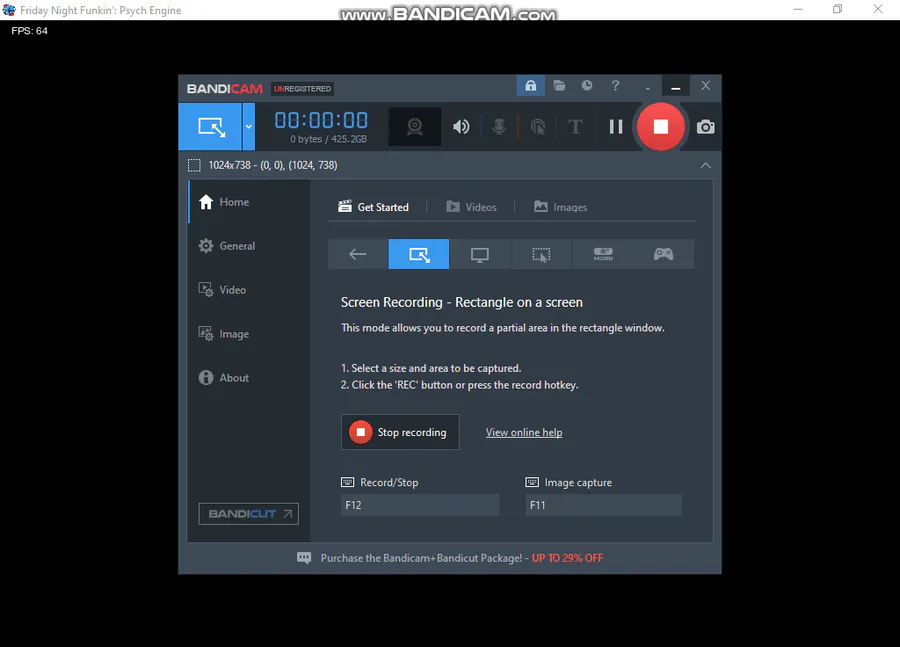The height and width of the screenshot is (647, 900).
Task: Toggle the speaker sound icon
Action: 461,126
